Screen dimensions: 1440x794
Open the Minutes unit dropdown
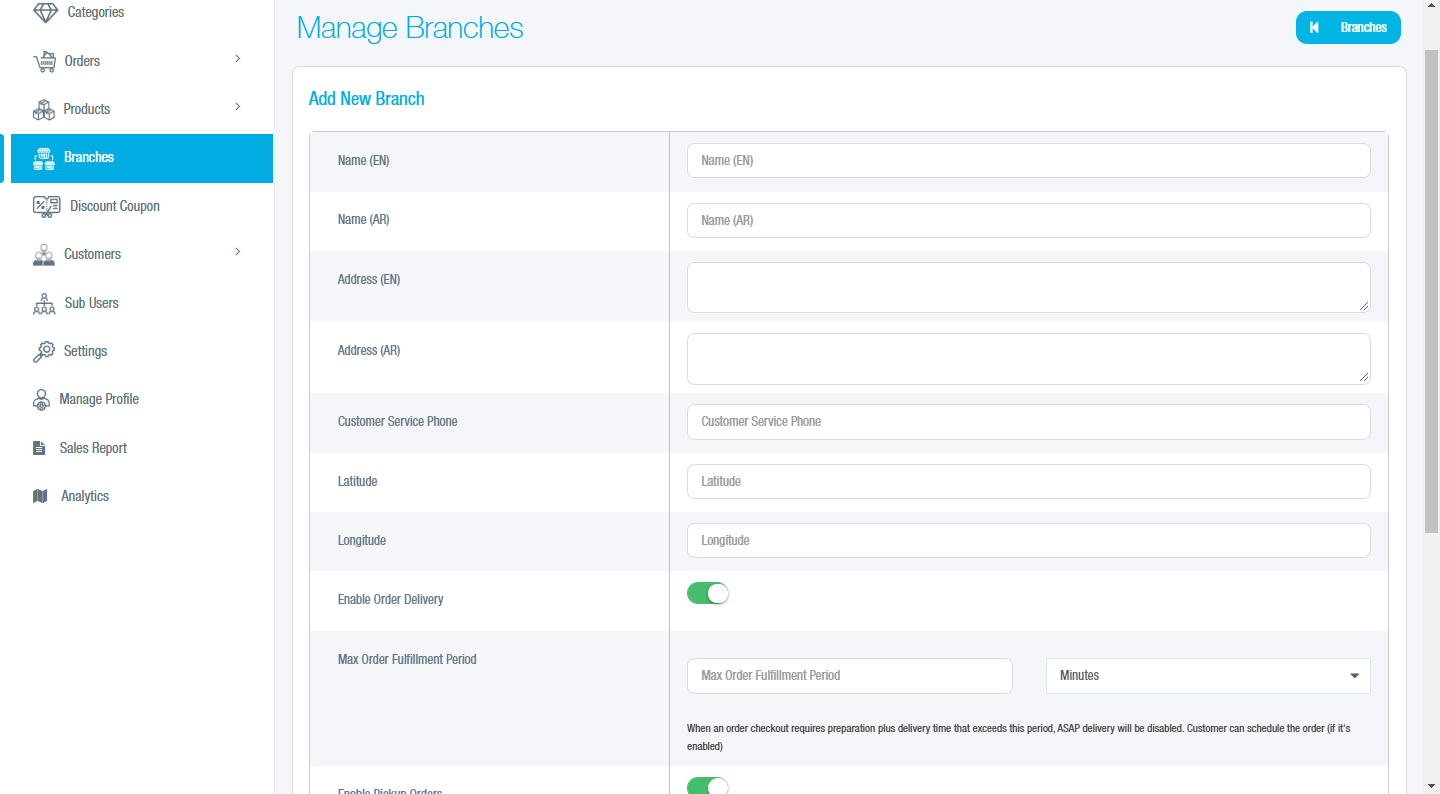1208,676
